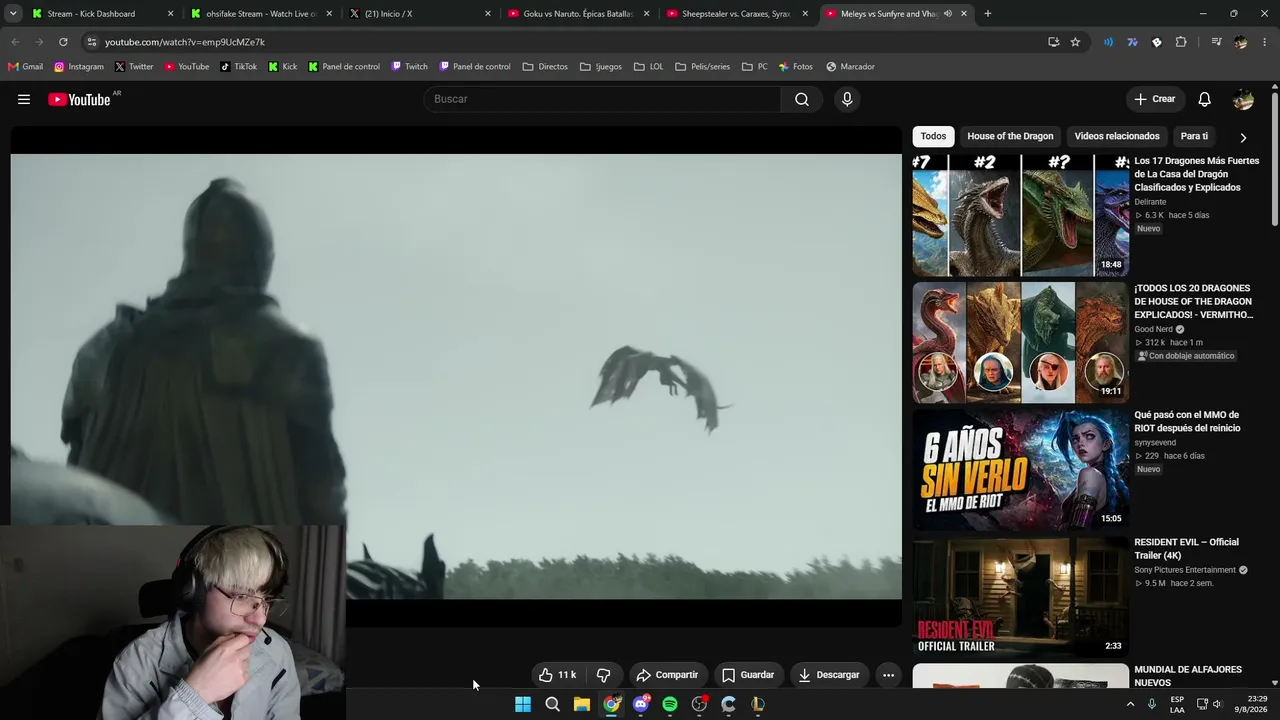The width and height of the screenshot is (1280, 720).
Task: Open the Good Nerd channel link
Action: pyautogui.click(x=1154, y=329)
